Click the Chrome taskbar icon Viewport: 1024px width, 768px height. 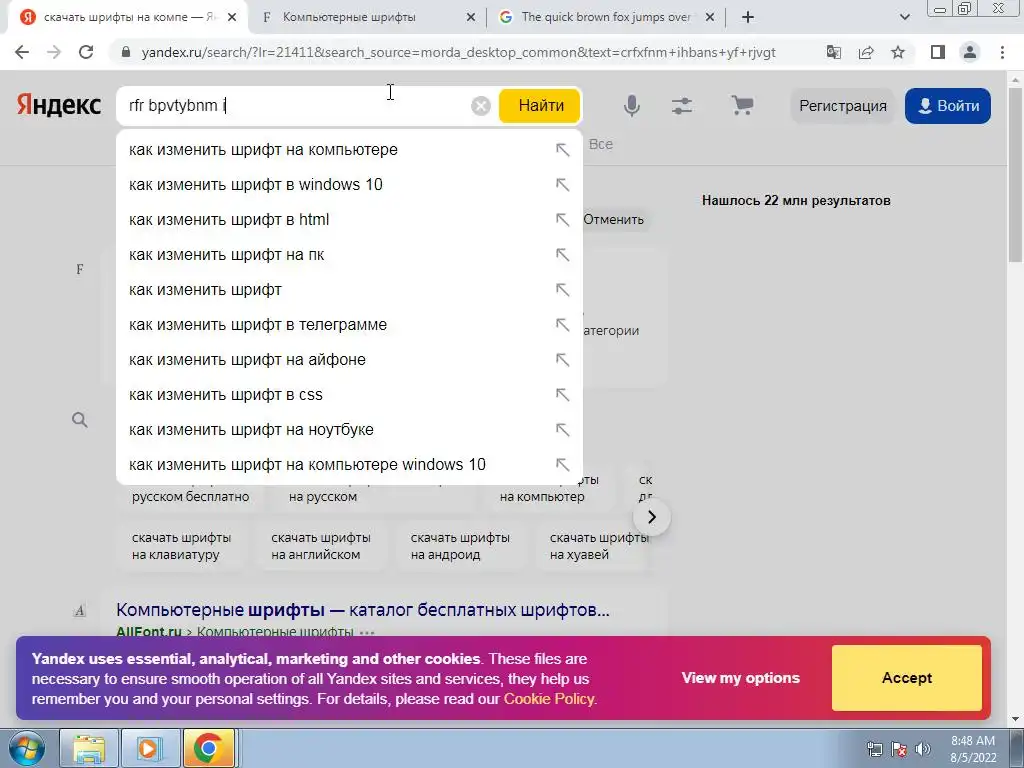coord(209,748)
